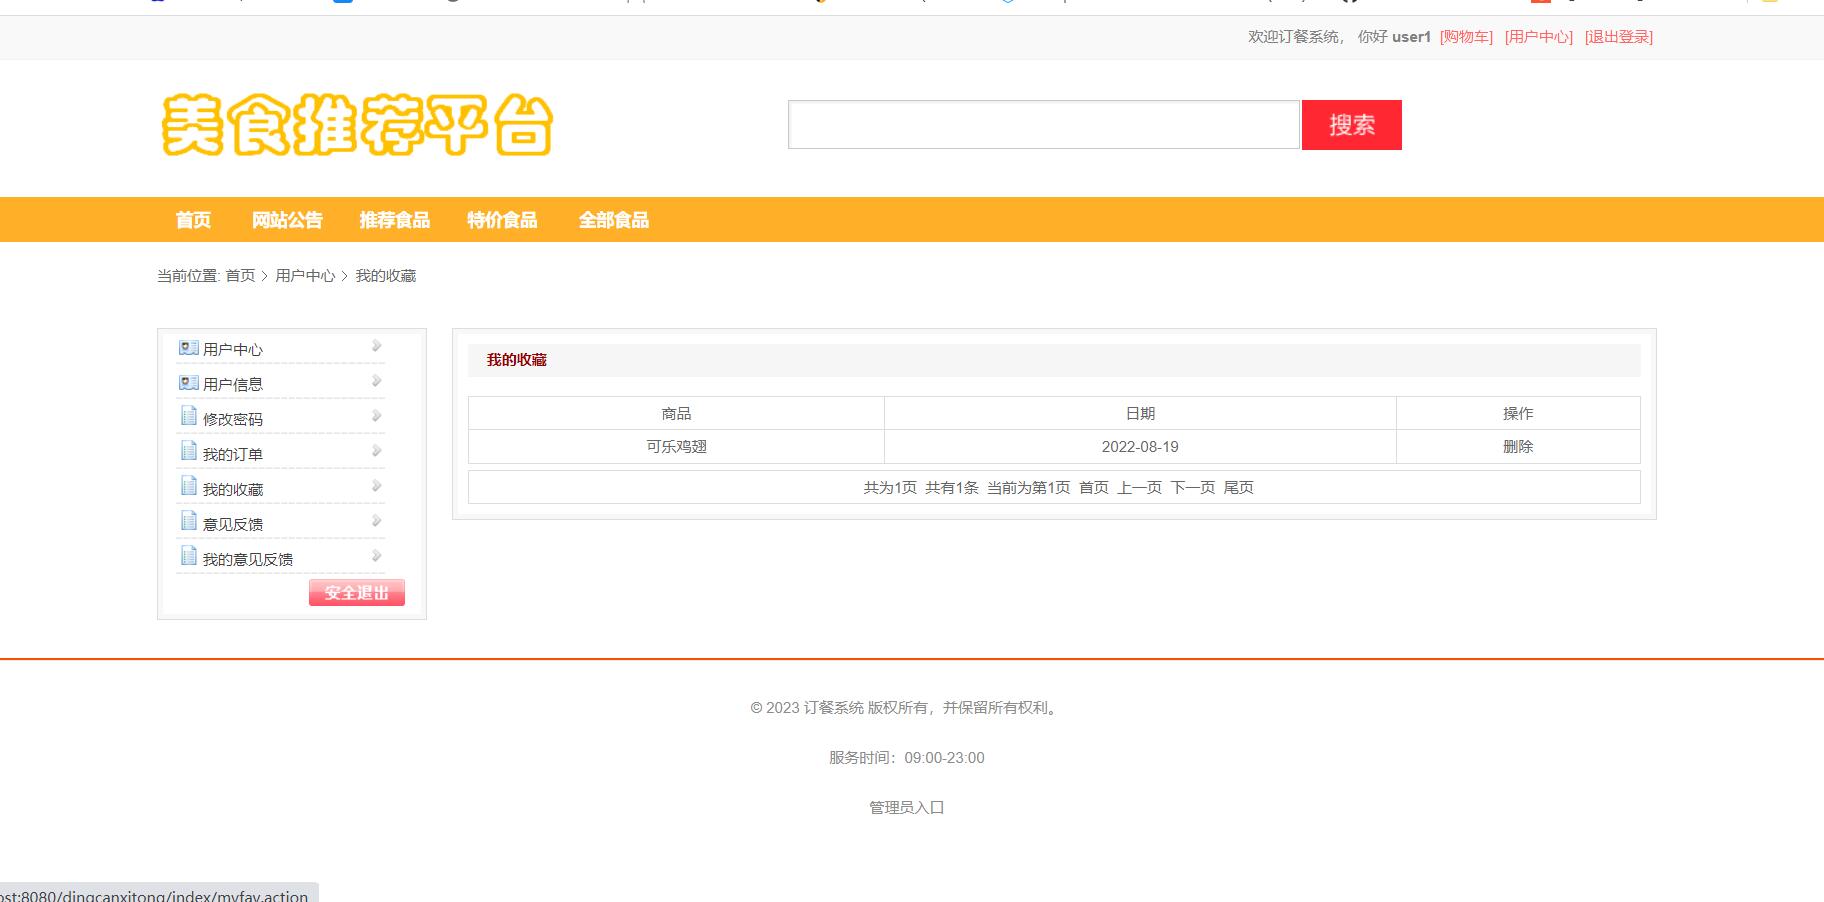Click the document icon beside 意见反馈

pos(189,521)
